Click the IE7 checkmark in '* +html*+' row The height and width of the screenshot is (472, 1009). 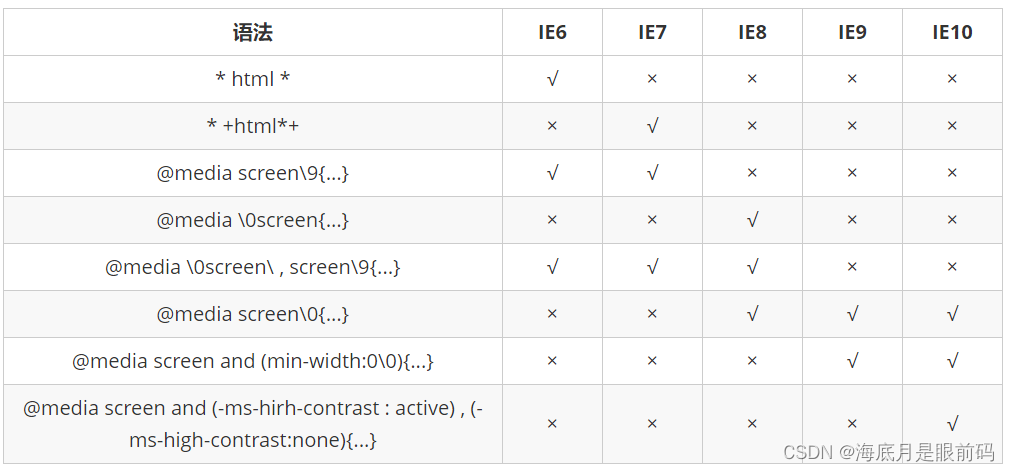pyautogui.click(x=652, y=126)
